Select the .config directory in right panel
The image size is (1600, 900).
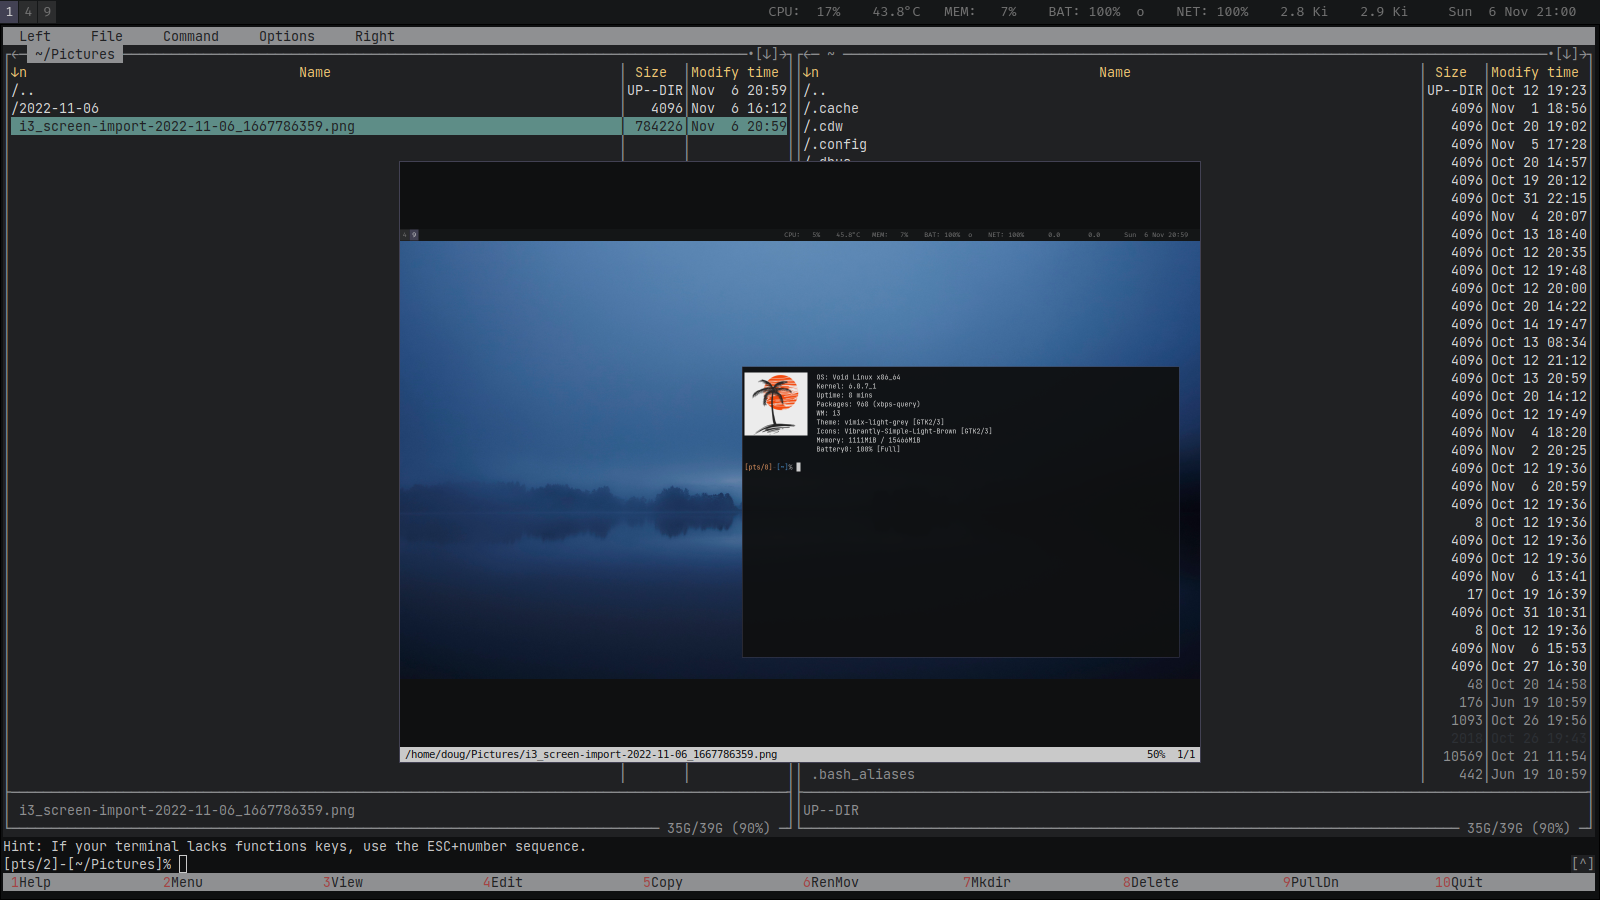[x=838, y=144]
